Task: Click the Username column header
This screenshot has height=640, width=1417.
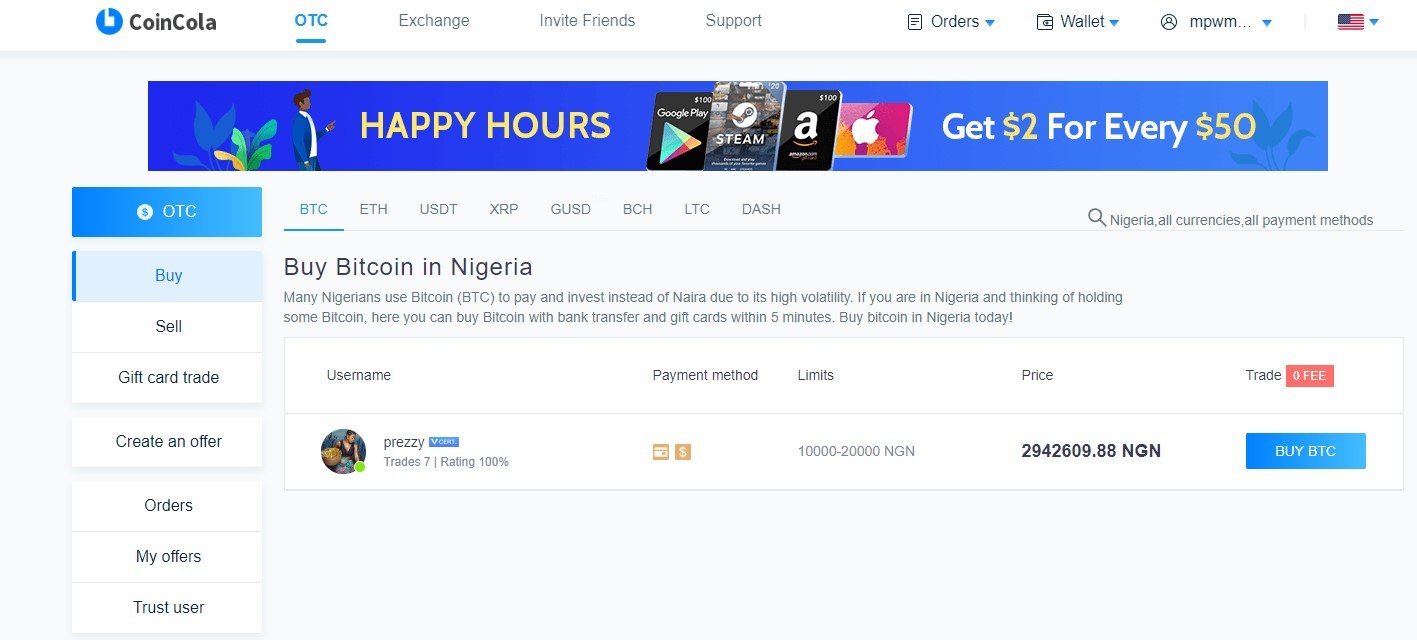Action: tap(359, 375)
